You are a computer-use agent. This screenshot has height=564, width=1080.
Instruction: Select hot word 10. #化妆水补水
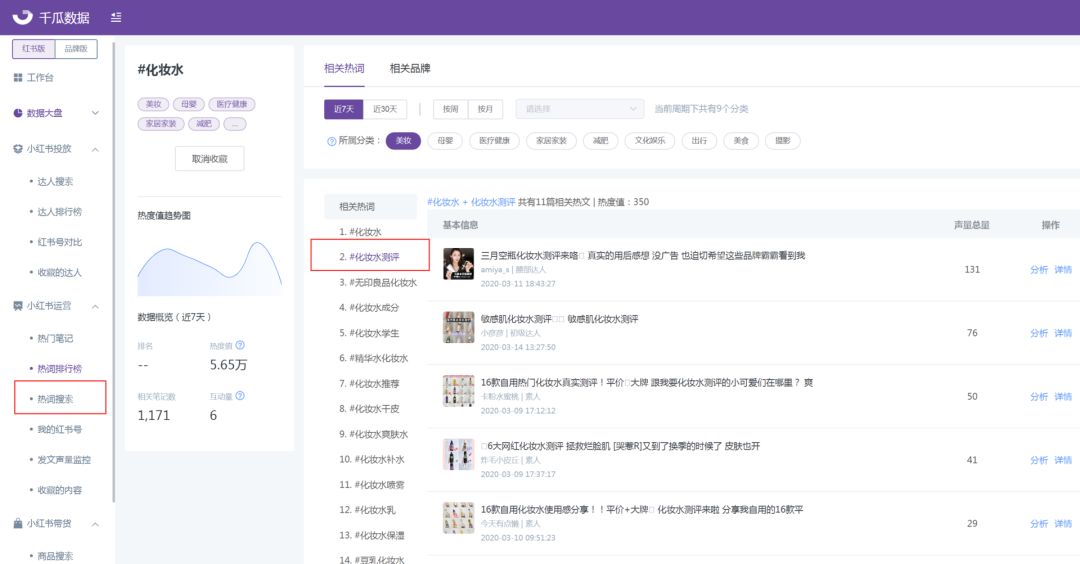click(372, 459)
